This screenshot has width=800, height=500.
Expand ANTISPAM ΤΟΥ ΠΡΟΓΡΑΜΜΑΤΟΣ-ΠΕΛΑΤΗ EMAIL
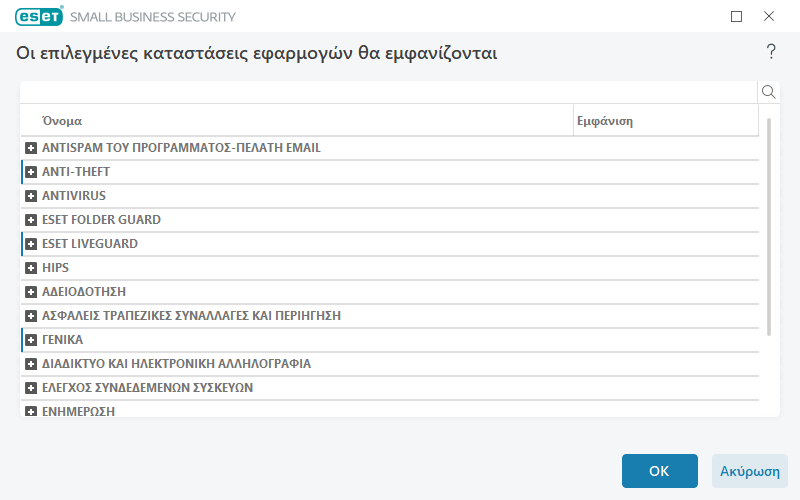pos(31,148)
